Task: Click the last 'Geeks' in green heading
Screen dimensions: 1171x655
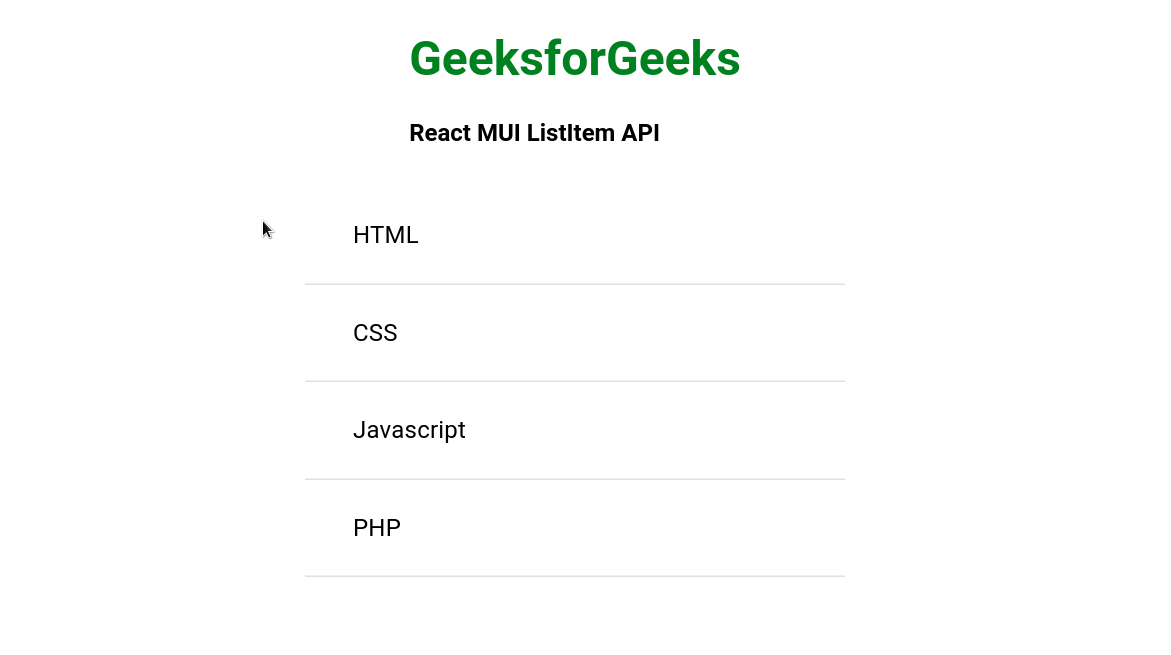Action: [x=673, y=59]
